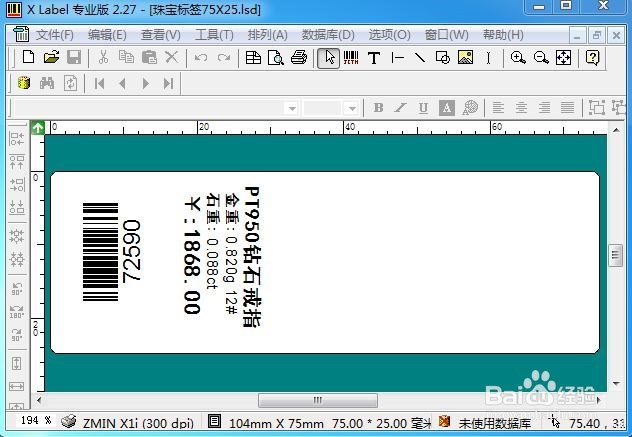Select the 72590 barcode on the label

tap(112, 252)
